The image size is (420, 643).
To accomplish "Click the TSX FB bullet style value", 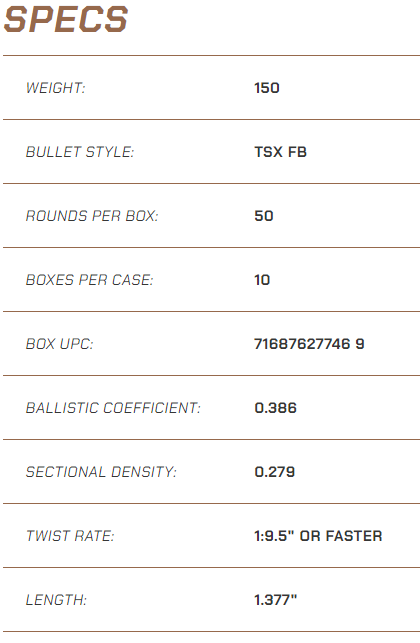I will 281,152.
